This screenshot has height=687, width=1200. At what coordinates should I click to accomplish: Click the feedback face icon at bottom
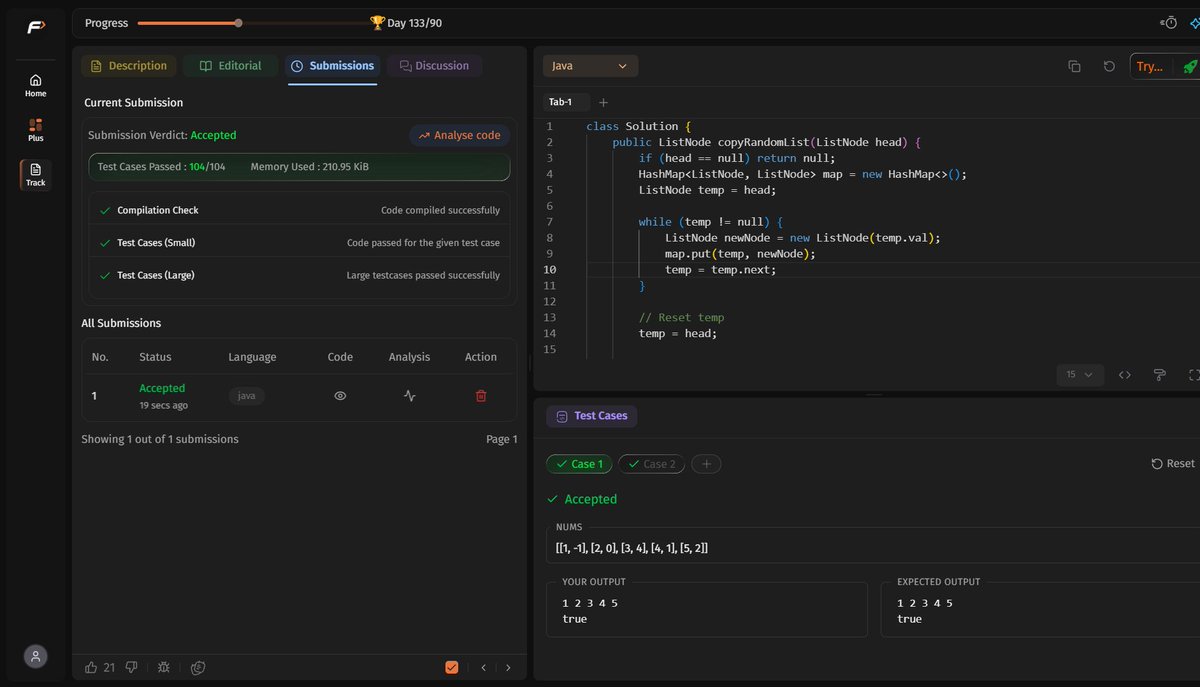[x=198, y=667]
